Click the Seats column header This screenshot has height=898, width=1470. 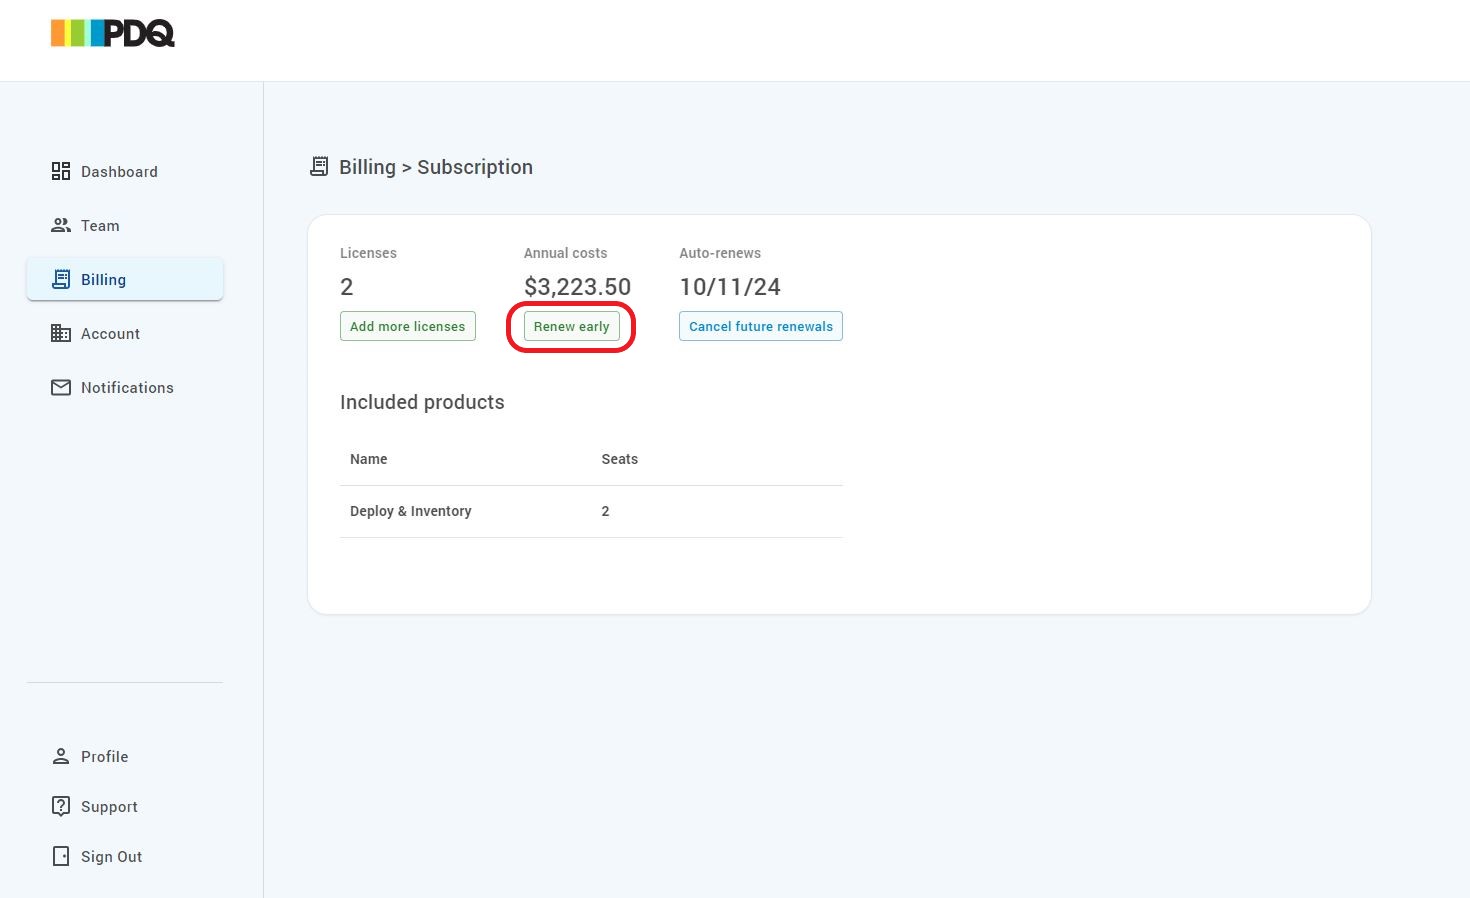[619, 459]
